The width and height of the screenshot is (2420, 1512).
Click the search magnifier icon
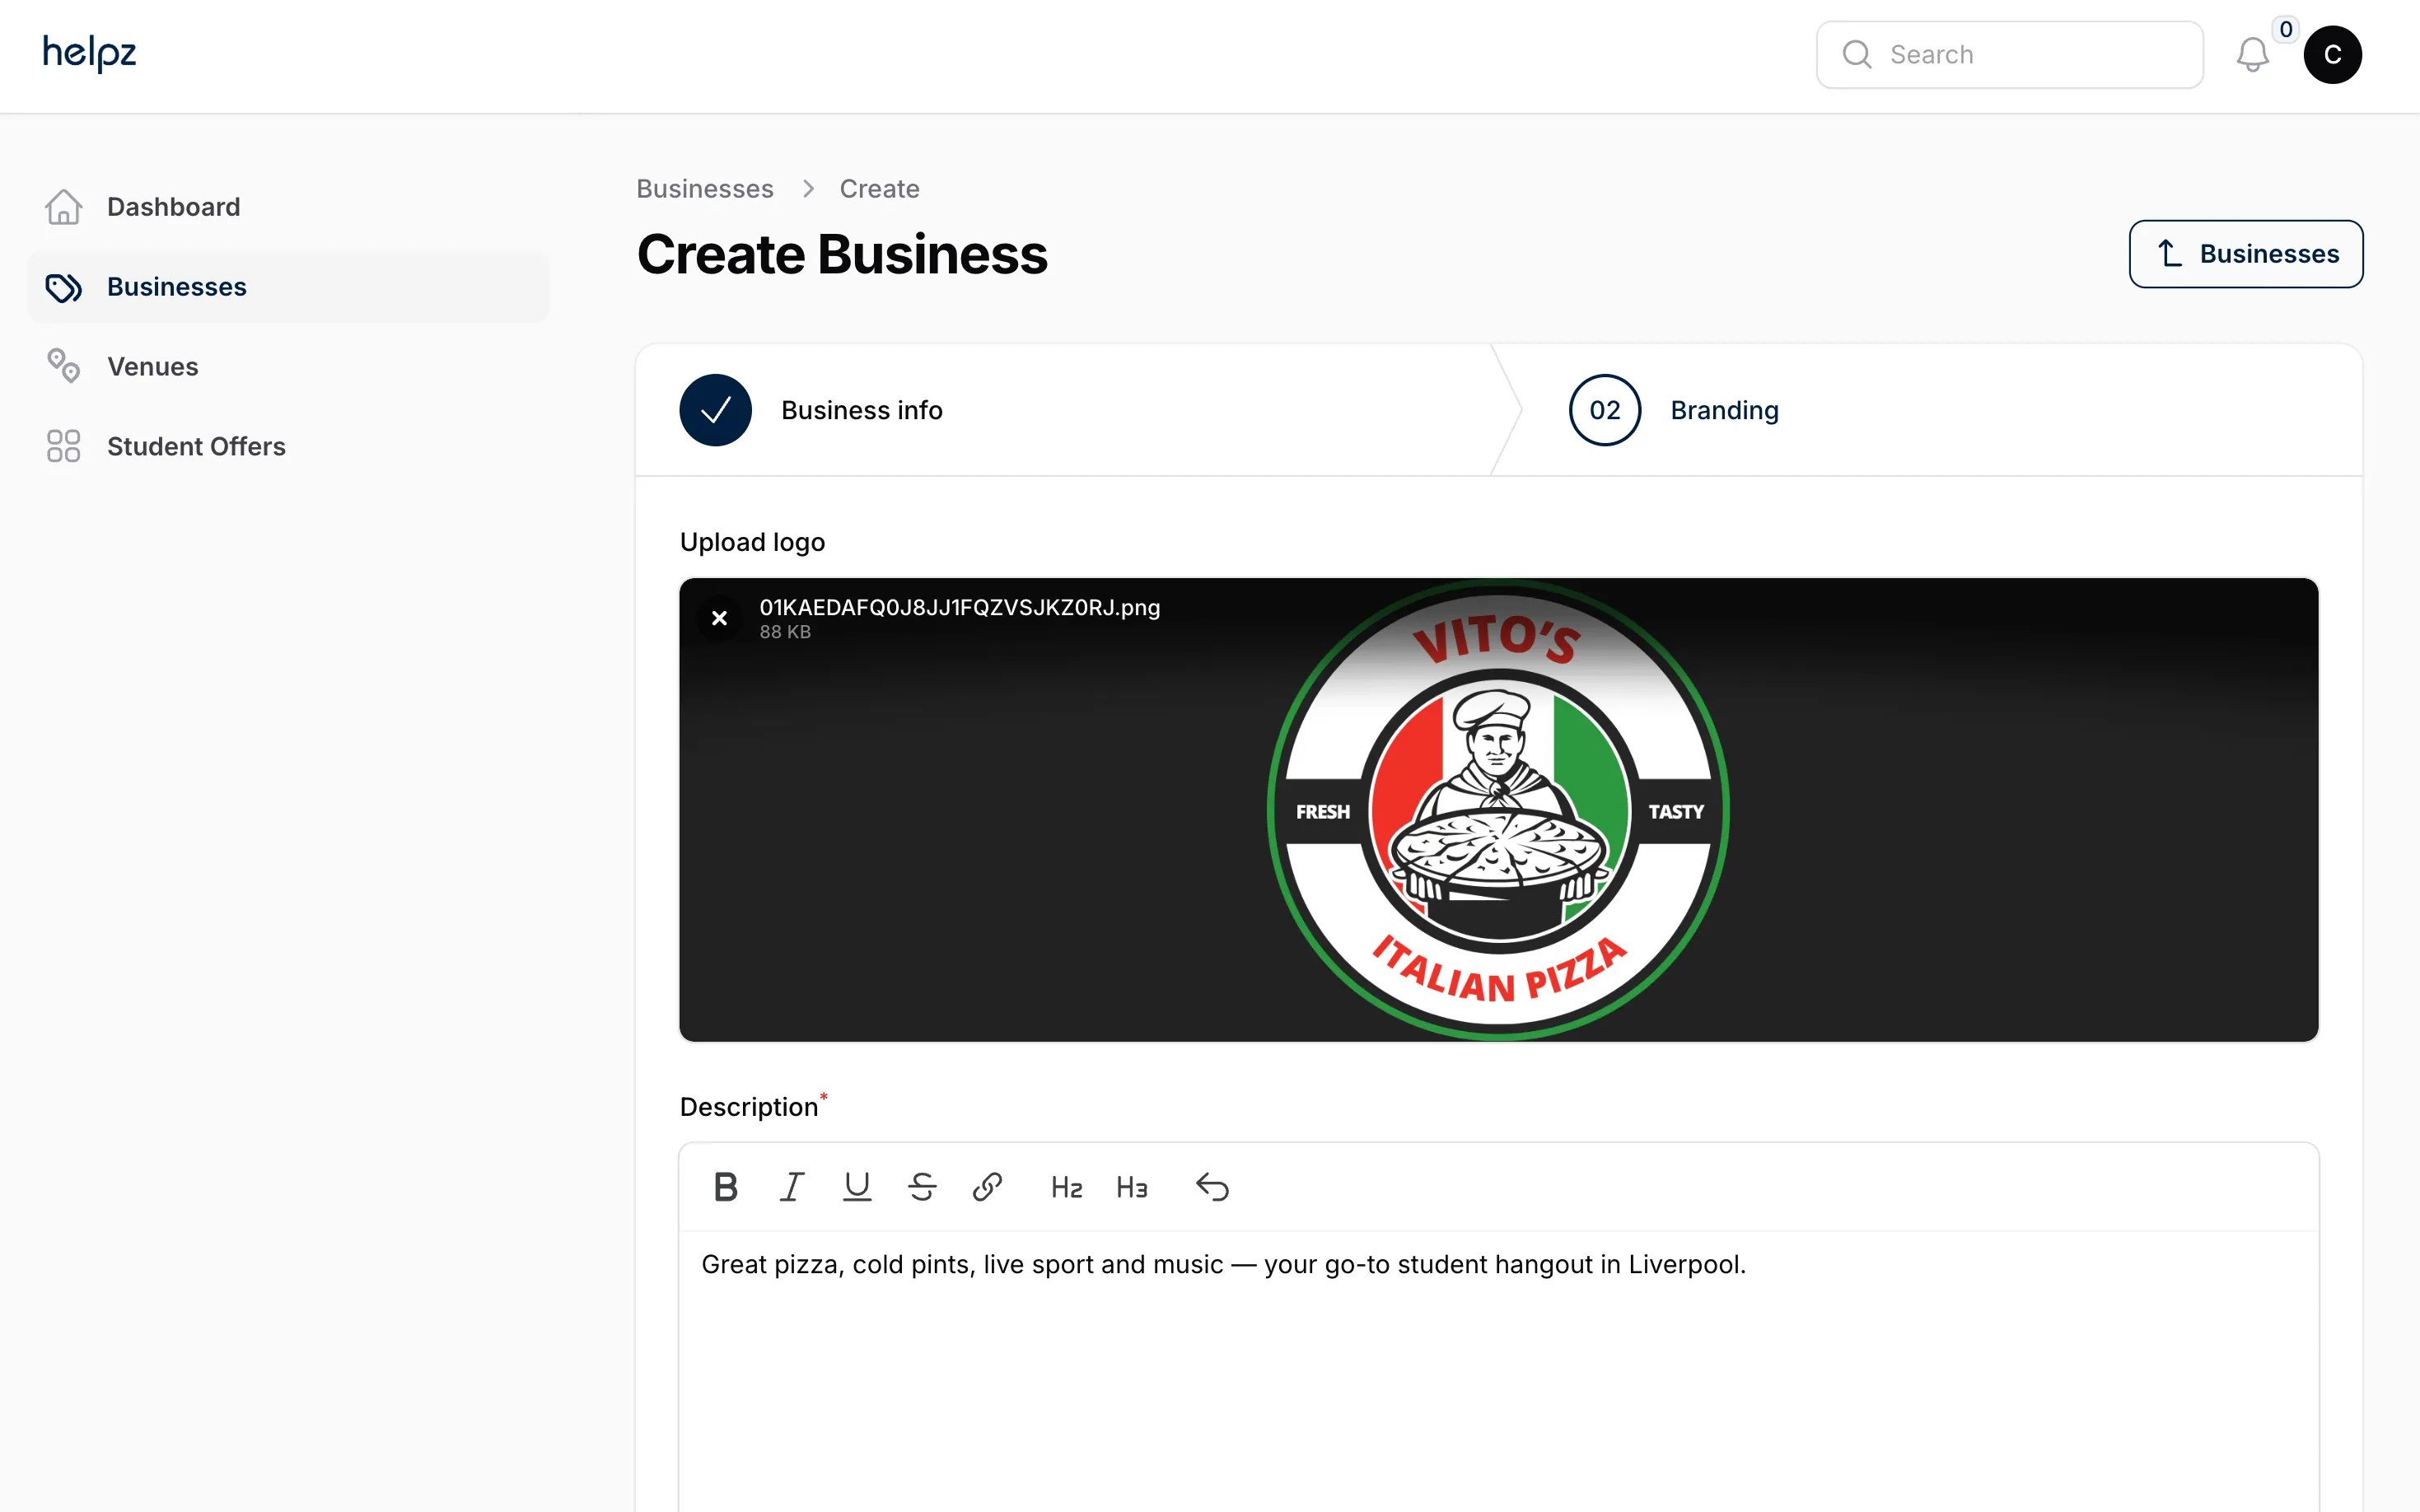(1857, 55)
